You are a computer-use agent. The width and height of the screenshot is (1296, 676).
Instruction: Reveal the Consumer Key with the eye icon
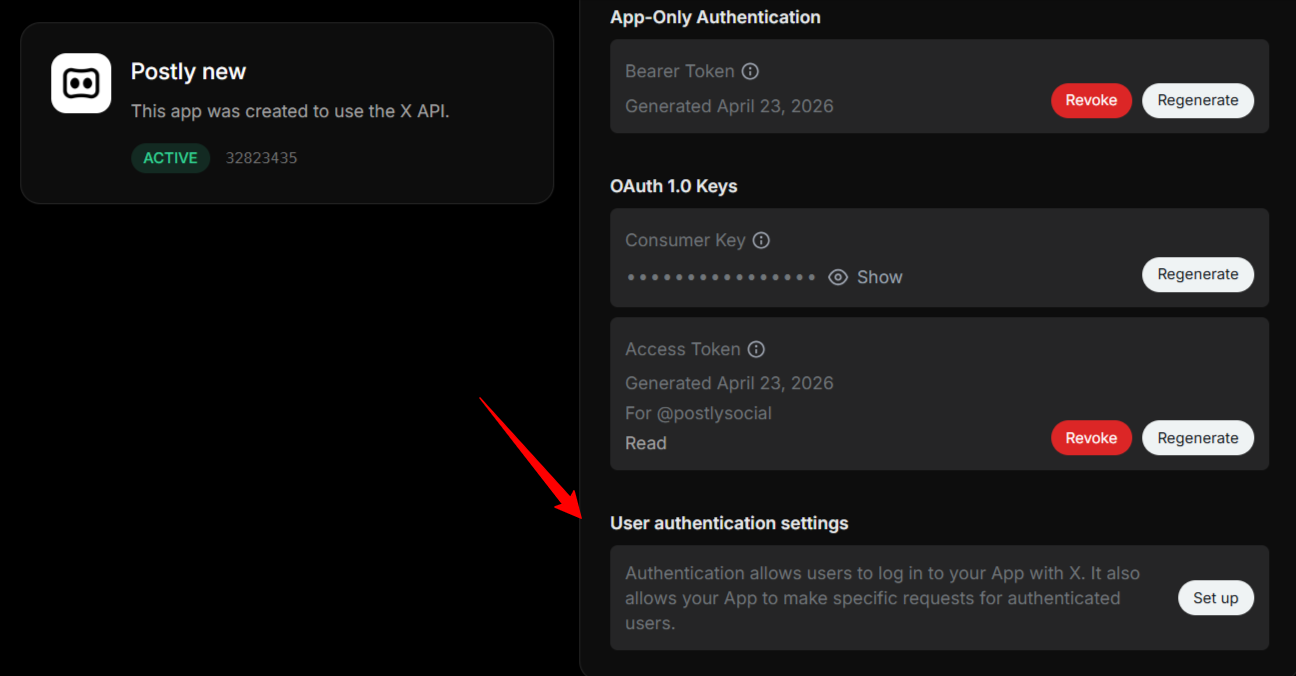[x=838, y=277]
